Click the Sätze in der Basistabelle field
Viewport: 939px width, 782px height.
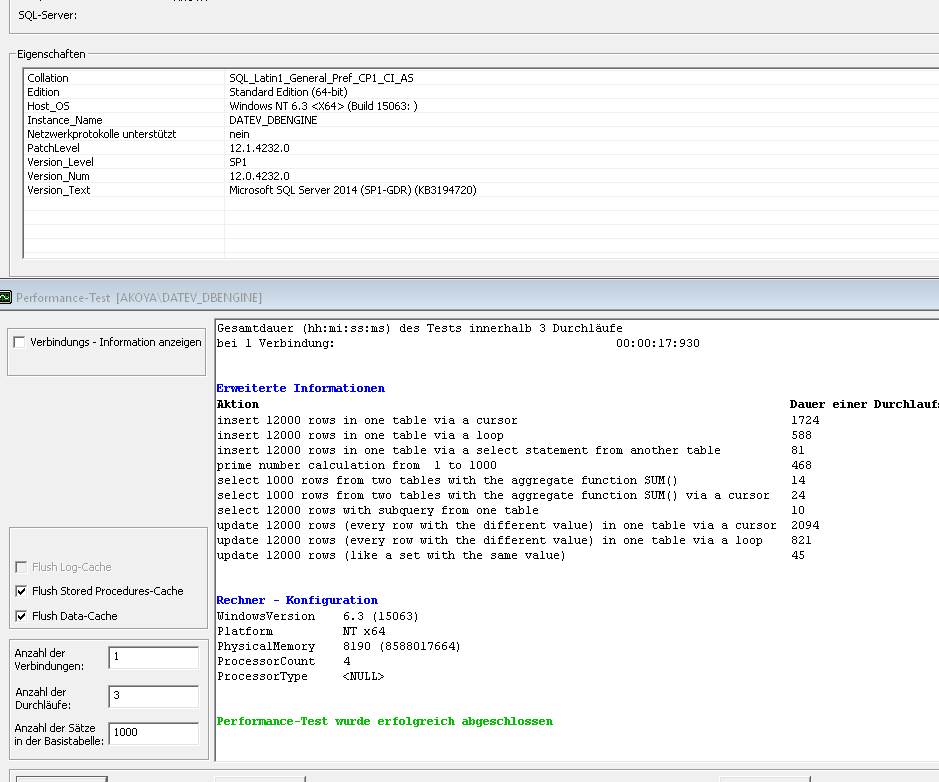[x=153, y=733]
